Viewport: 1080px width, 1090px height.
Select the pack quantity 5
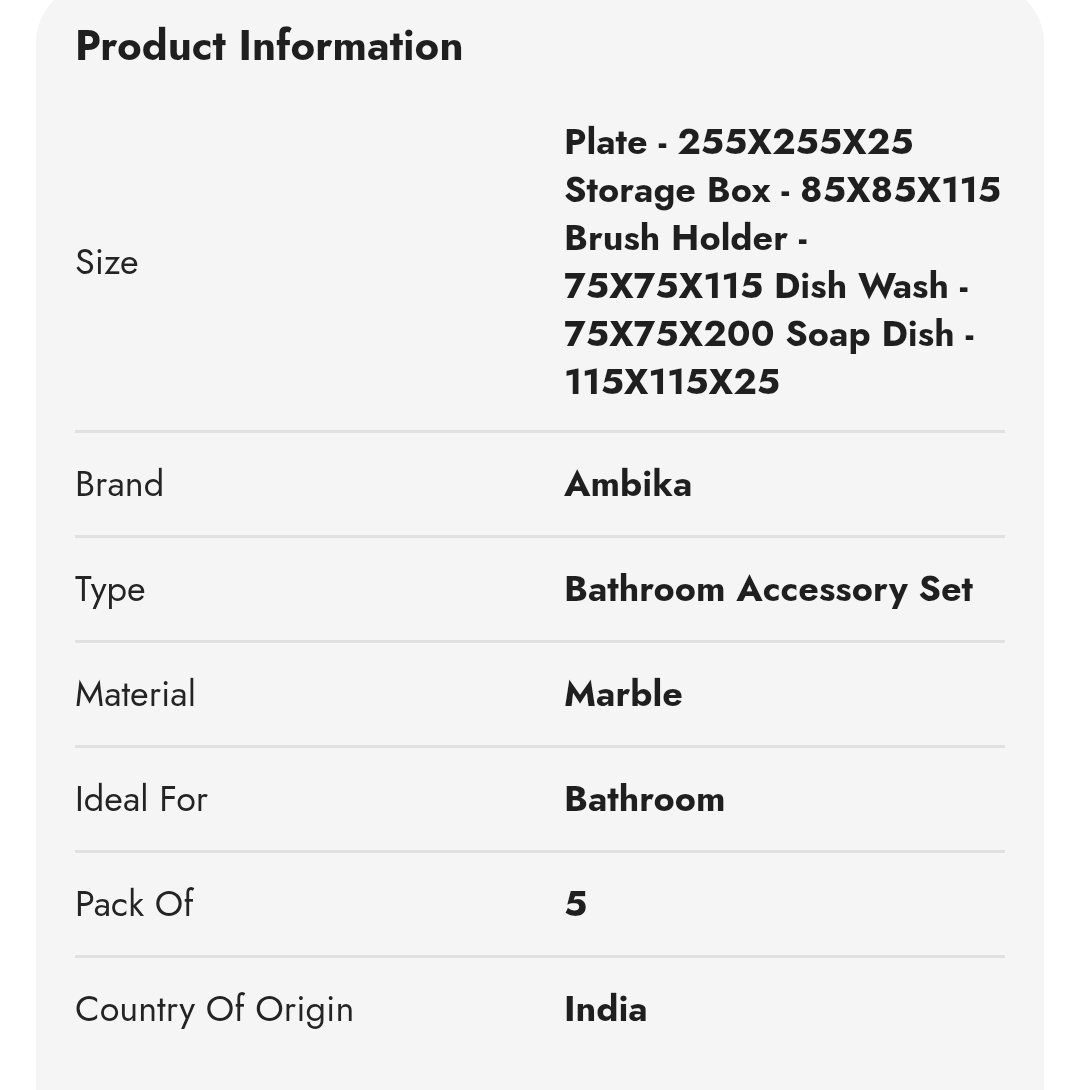tap(575, 904)
